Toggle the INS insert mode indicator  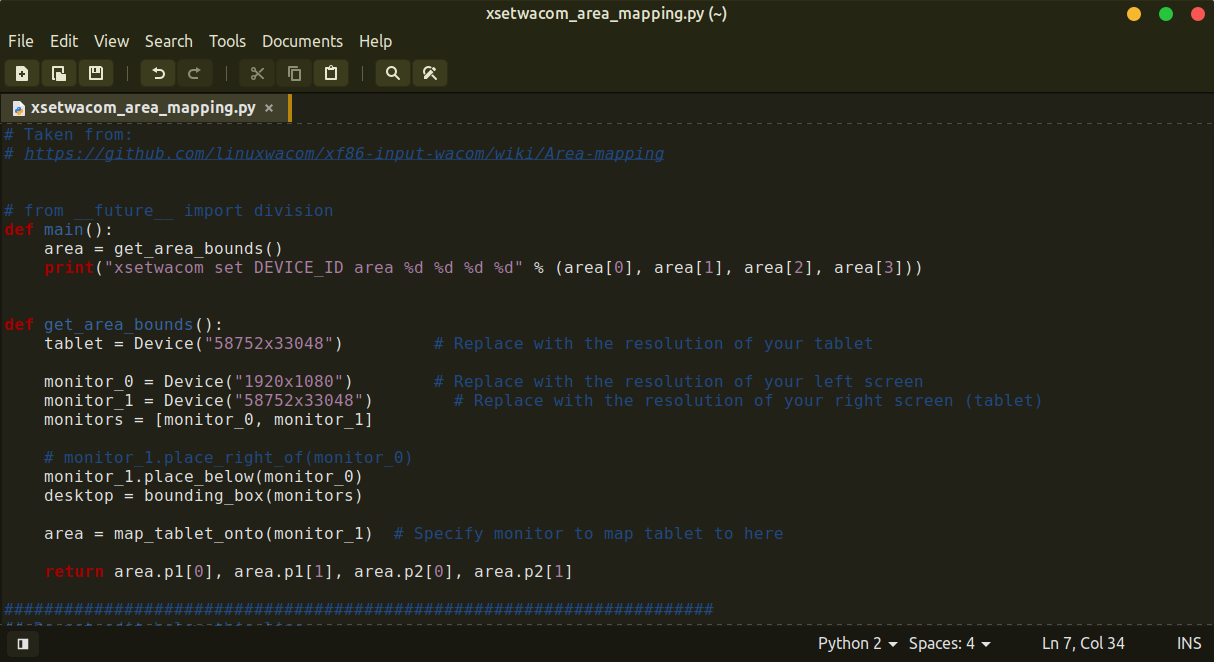pos(1189,644)
